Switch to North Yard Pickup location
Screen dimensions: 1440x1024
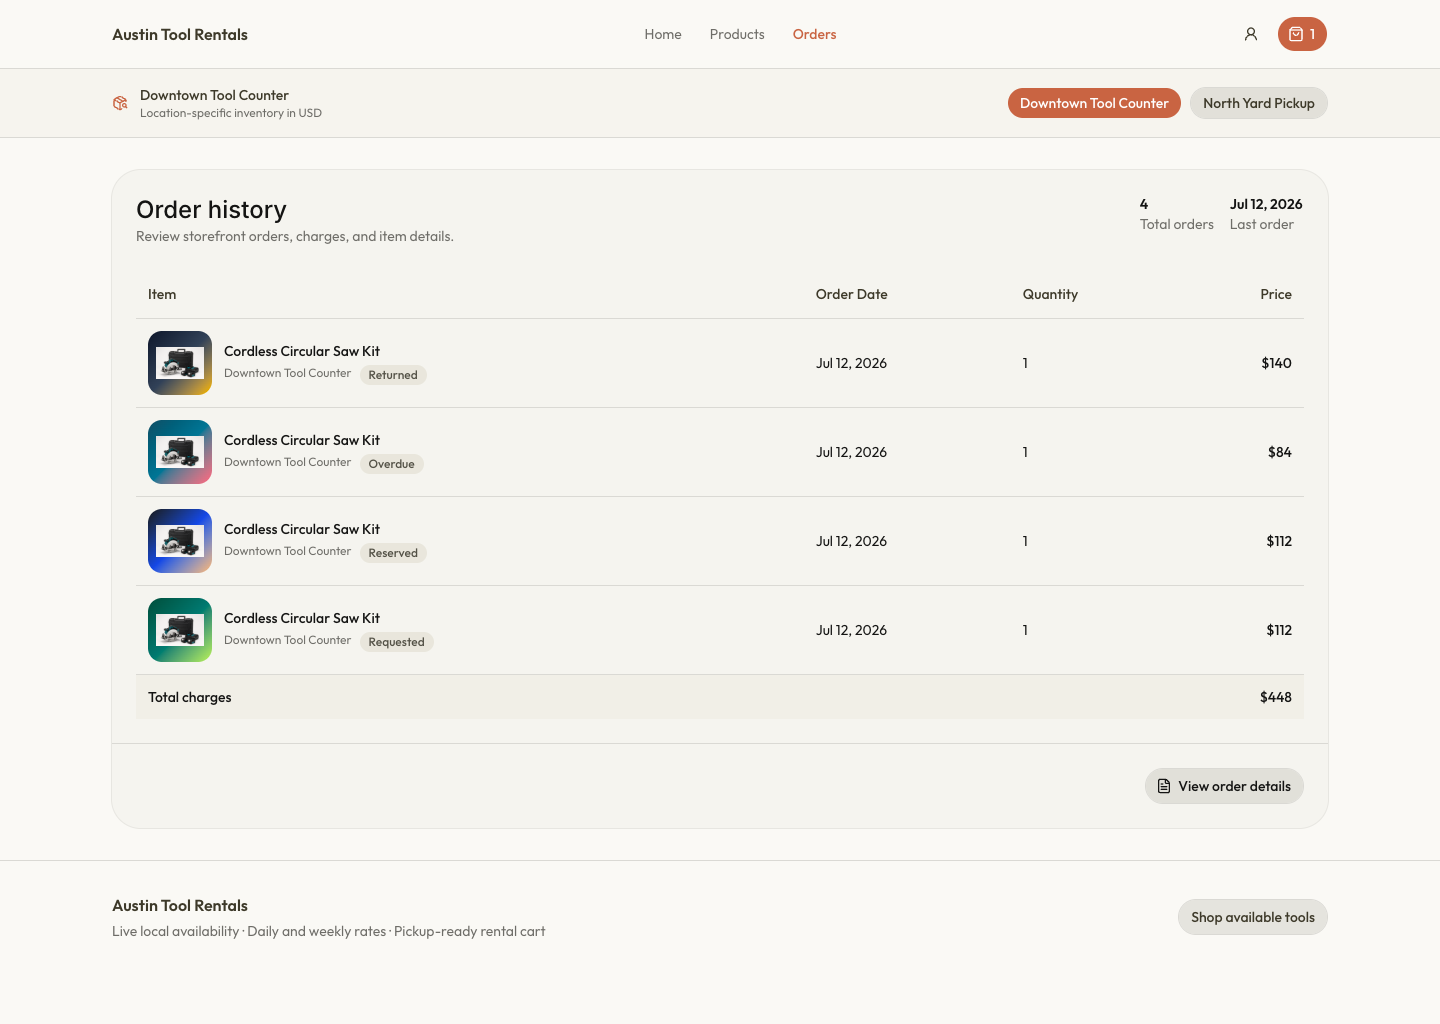[x=1258, y=103]
